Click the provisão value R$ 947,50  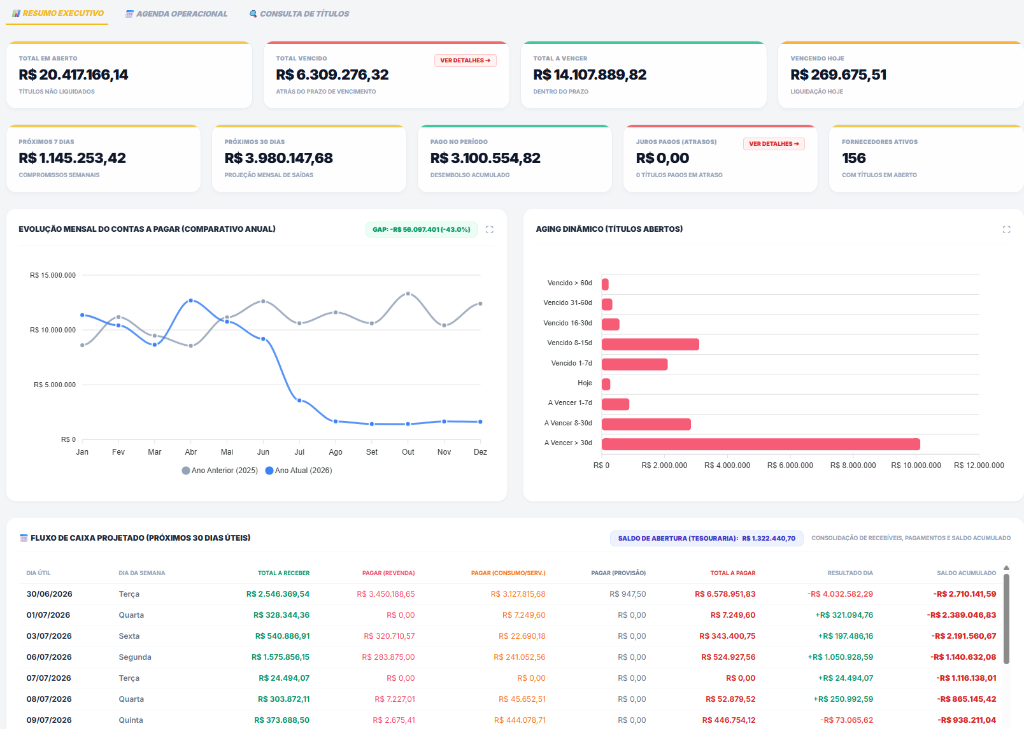tap(628, 594)
